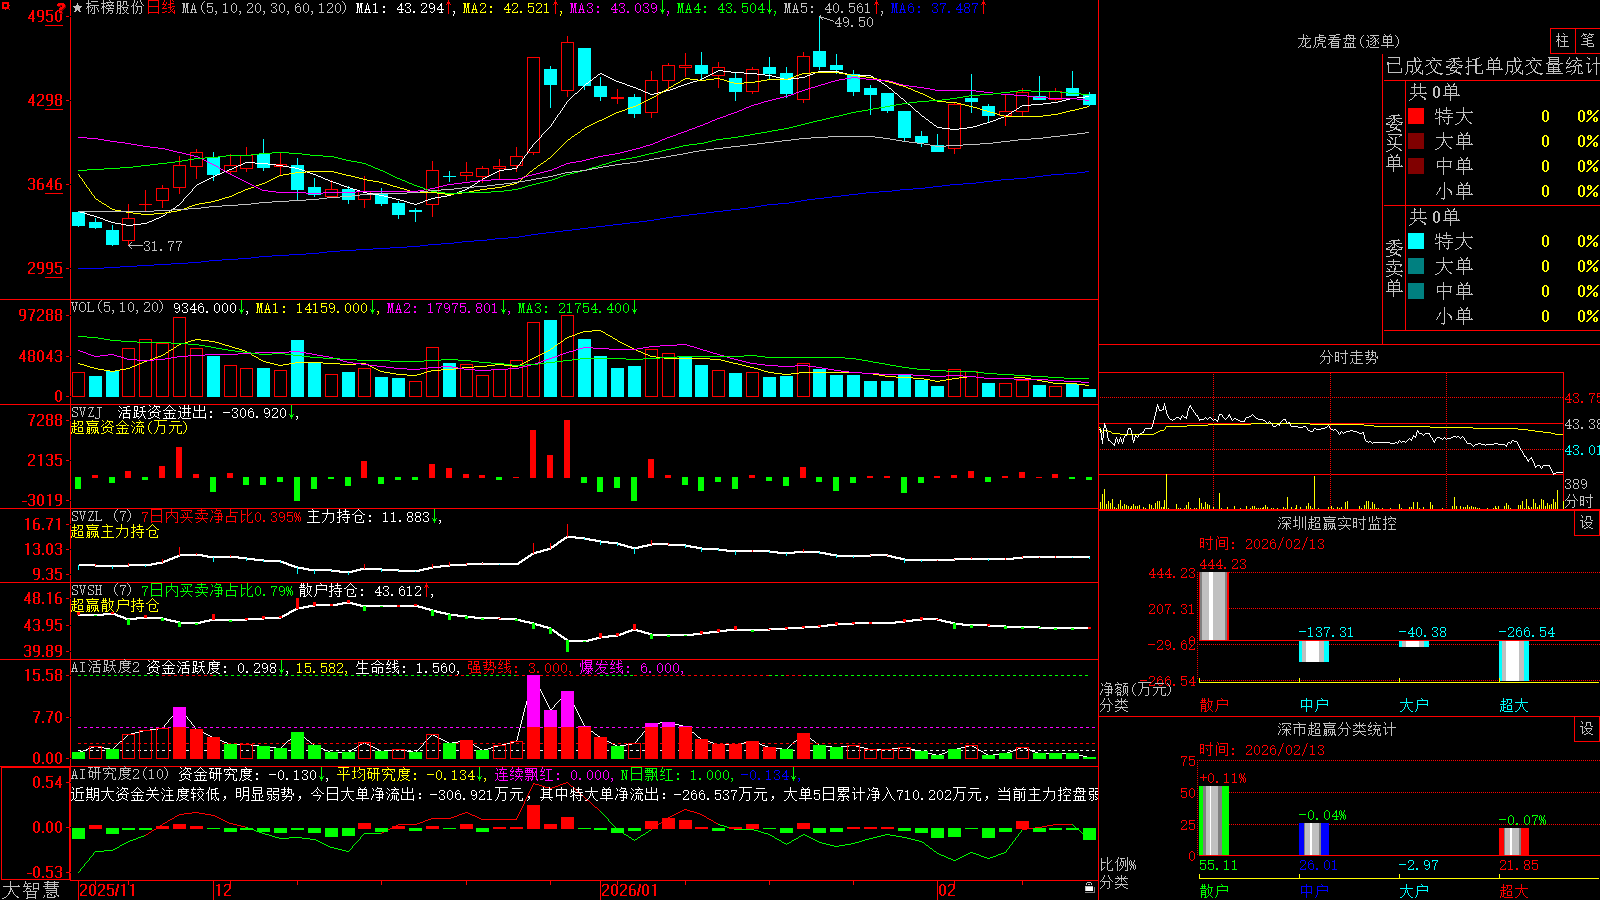This screenshot has height=900, width=1600.
Task: Select the SVZJ indicator name
Action: coord(87,412)
